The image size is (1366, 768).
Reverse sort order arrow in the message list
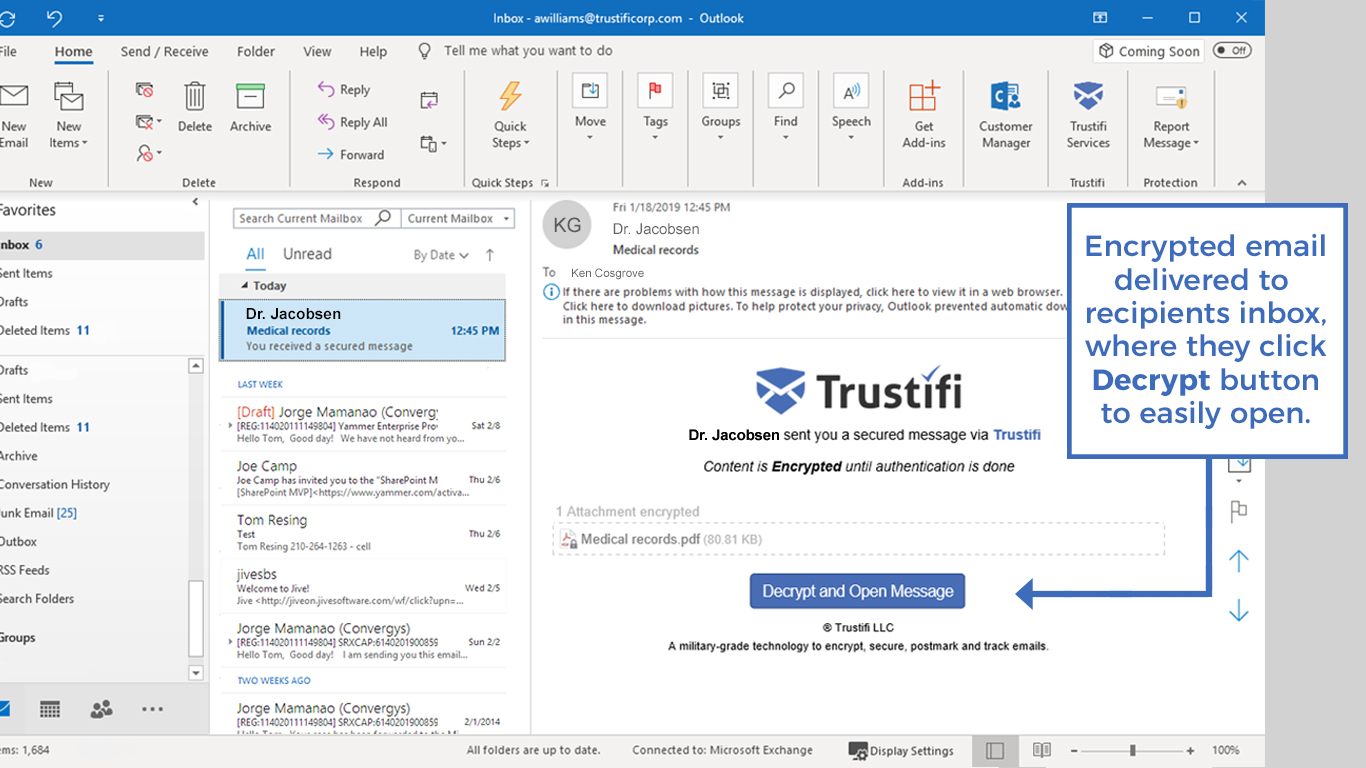tap(490, 255)
